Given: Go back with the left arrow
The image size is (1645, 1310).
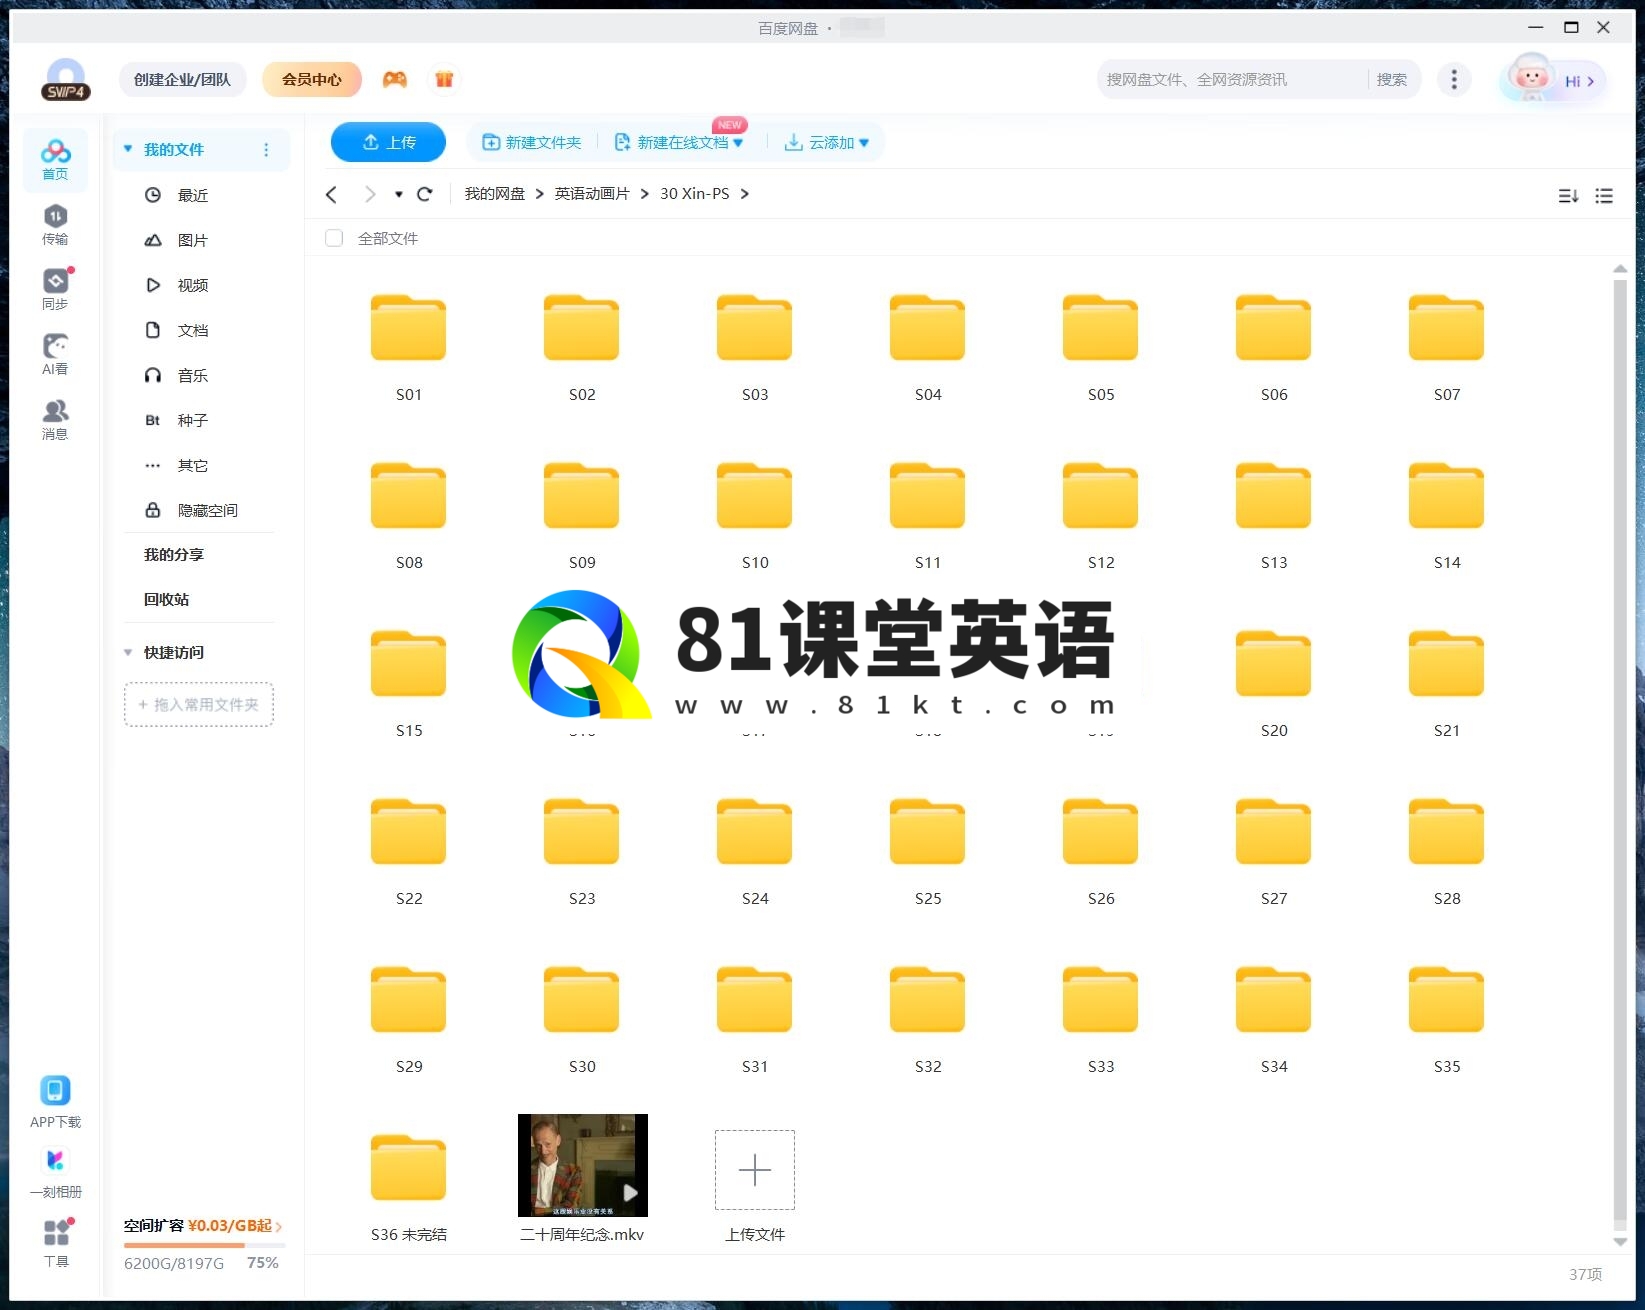Looking at the screenshot, I should 332,194.
